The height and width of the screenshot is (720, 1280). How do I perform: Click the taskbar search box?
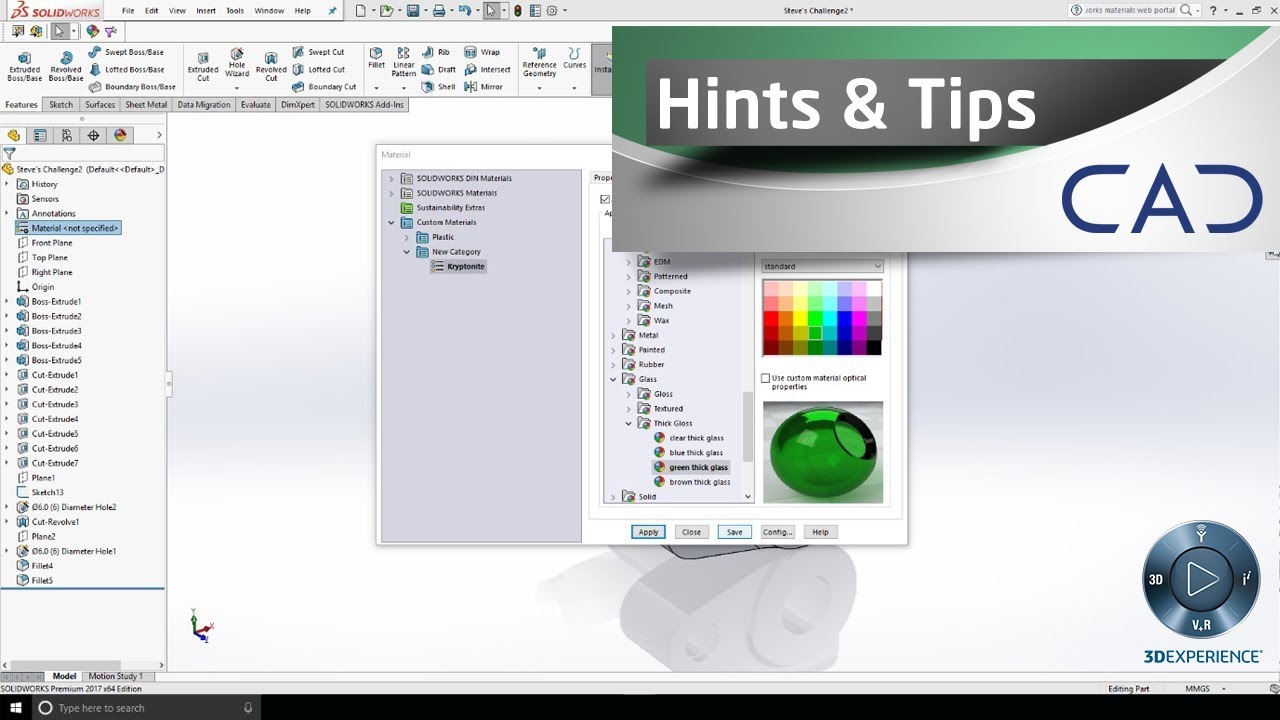[145, 707]
